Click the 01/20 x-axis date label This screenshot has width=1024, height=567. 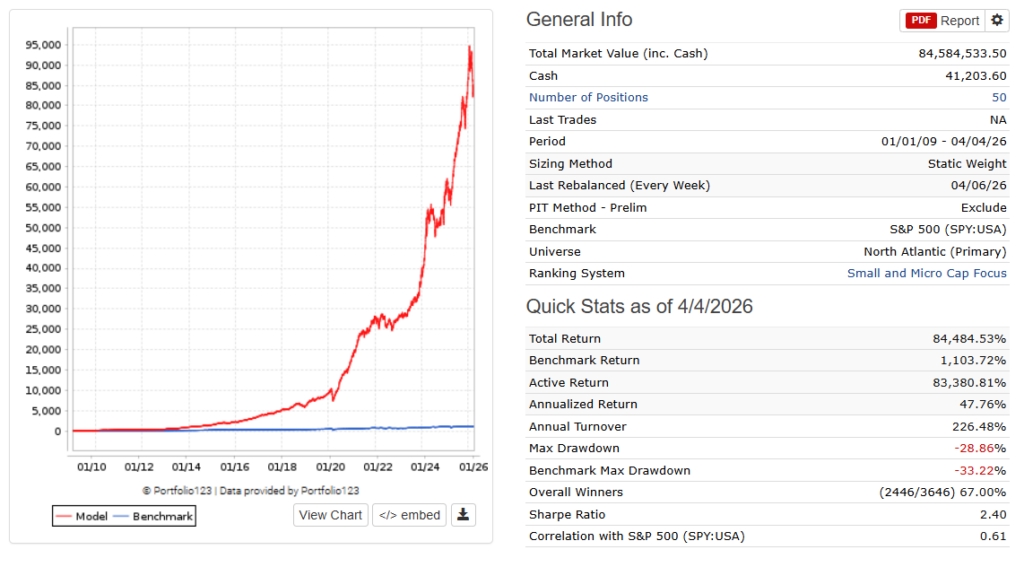pos(330,466)
